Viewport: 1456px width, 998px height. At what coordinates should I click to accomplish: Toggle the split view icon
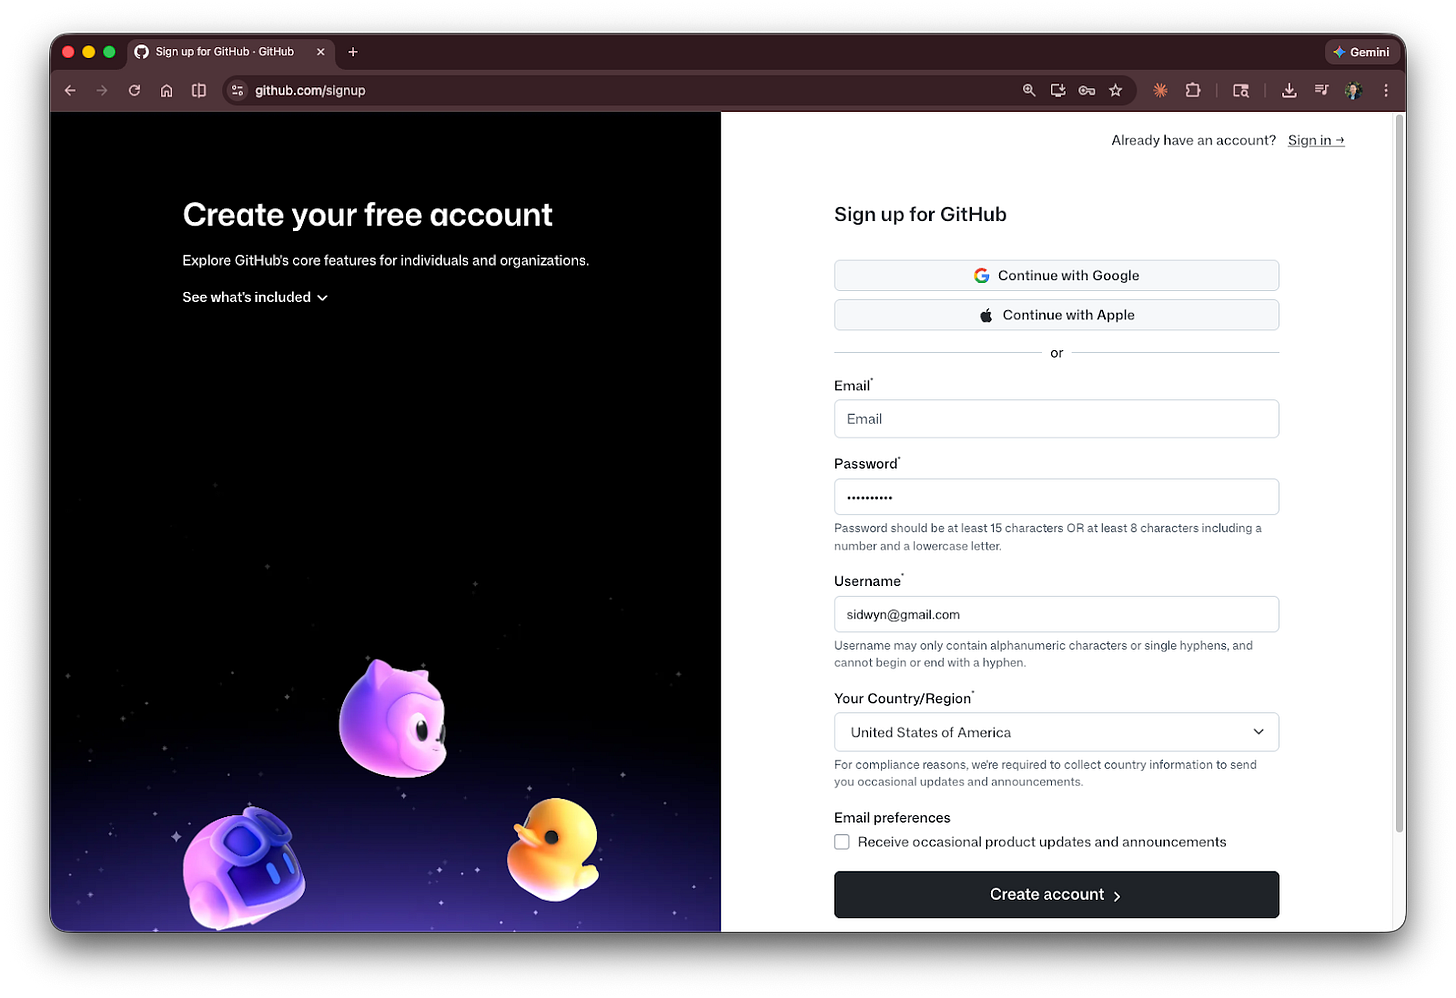click(x=199, y=90)
